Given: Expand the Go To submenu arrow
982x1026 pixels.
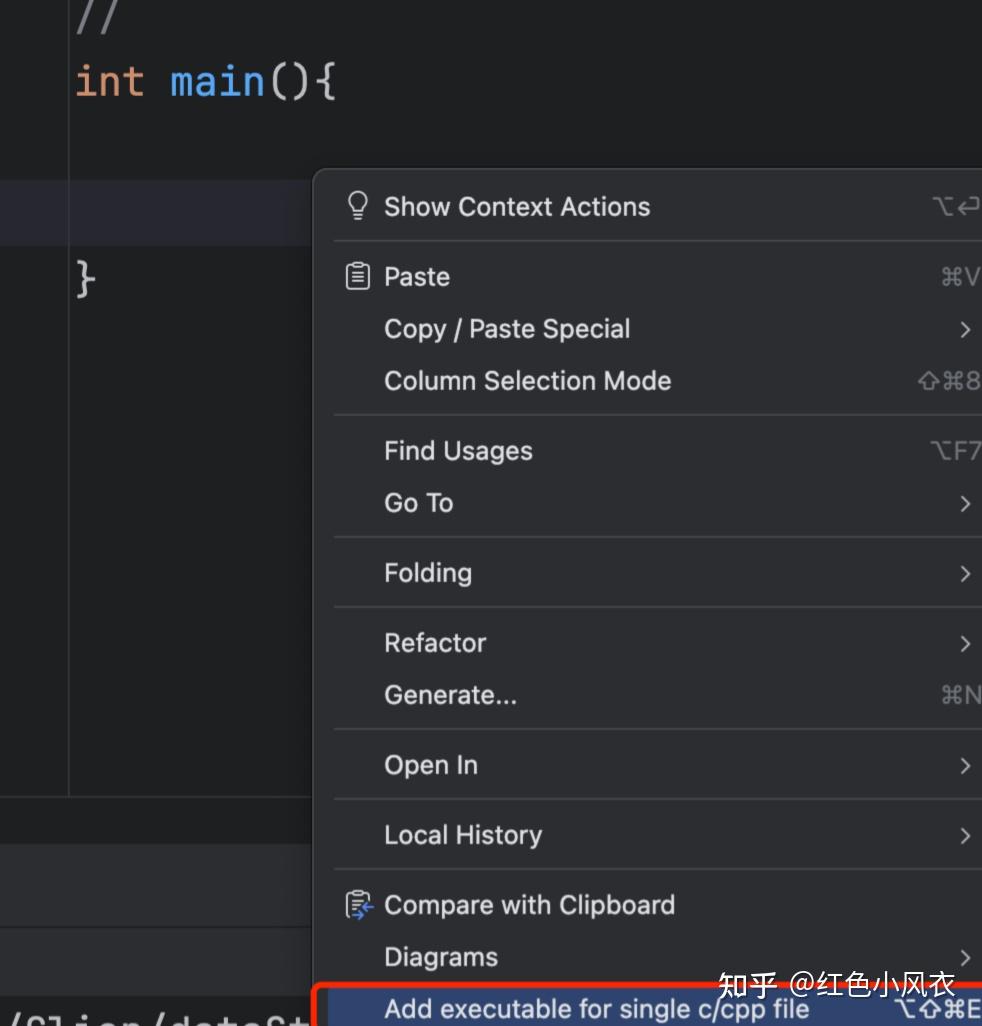Looking at the screenshot, I should click(964, 503).
